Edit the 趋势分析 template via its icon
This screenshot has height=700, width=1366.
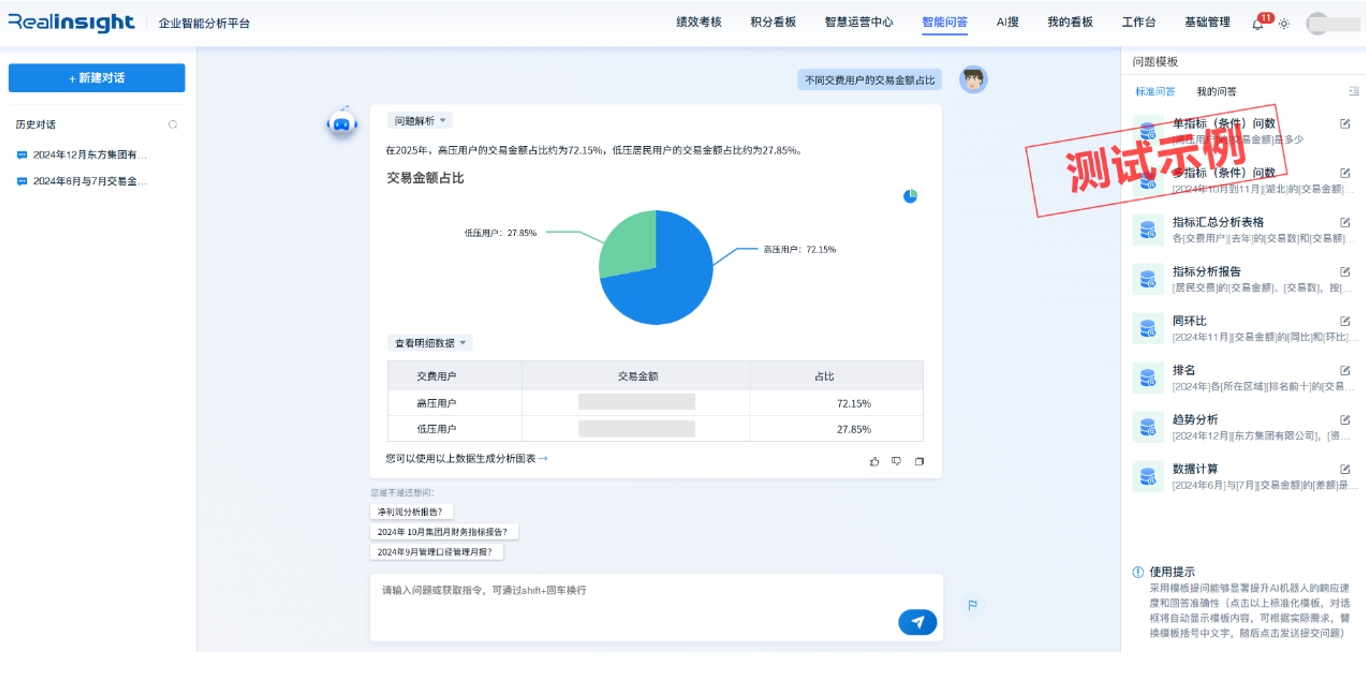[x=1345, y=420]
